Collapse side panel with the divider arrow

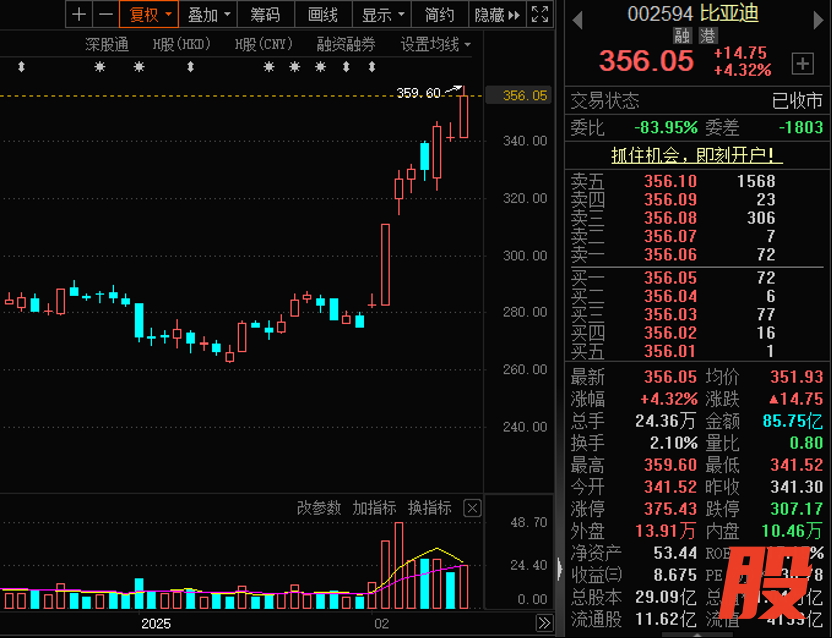[x=559, y=566]
